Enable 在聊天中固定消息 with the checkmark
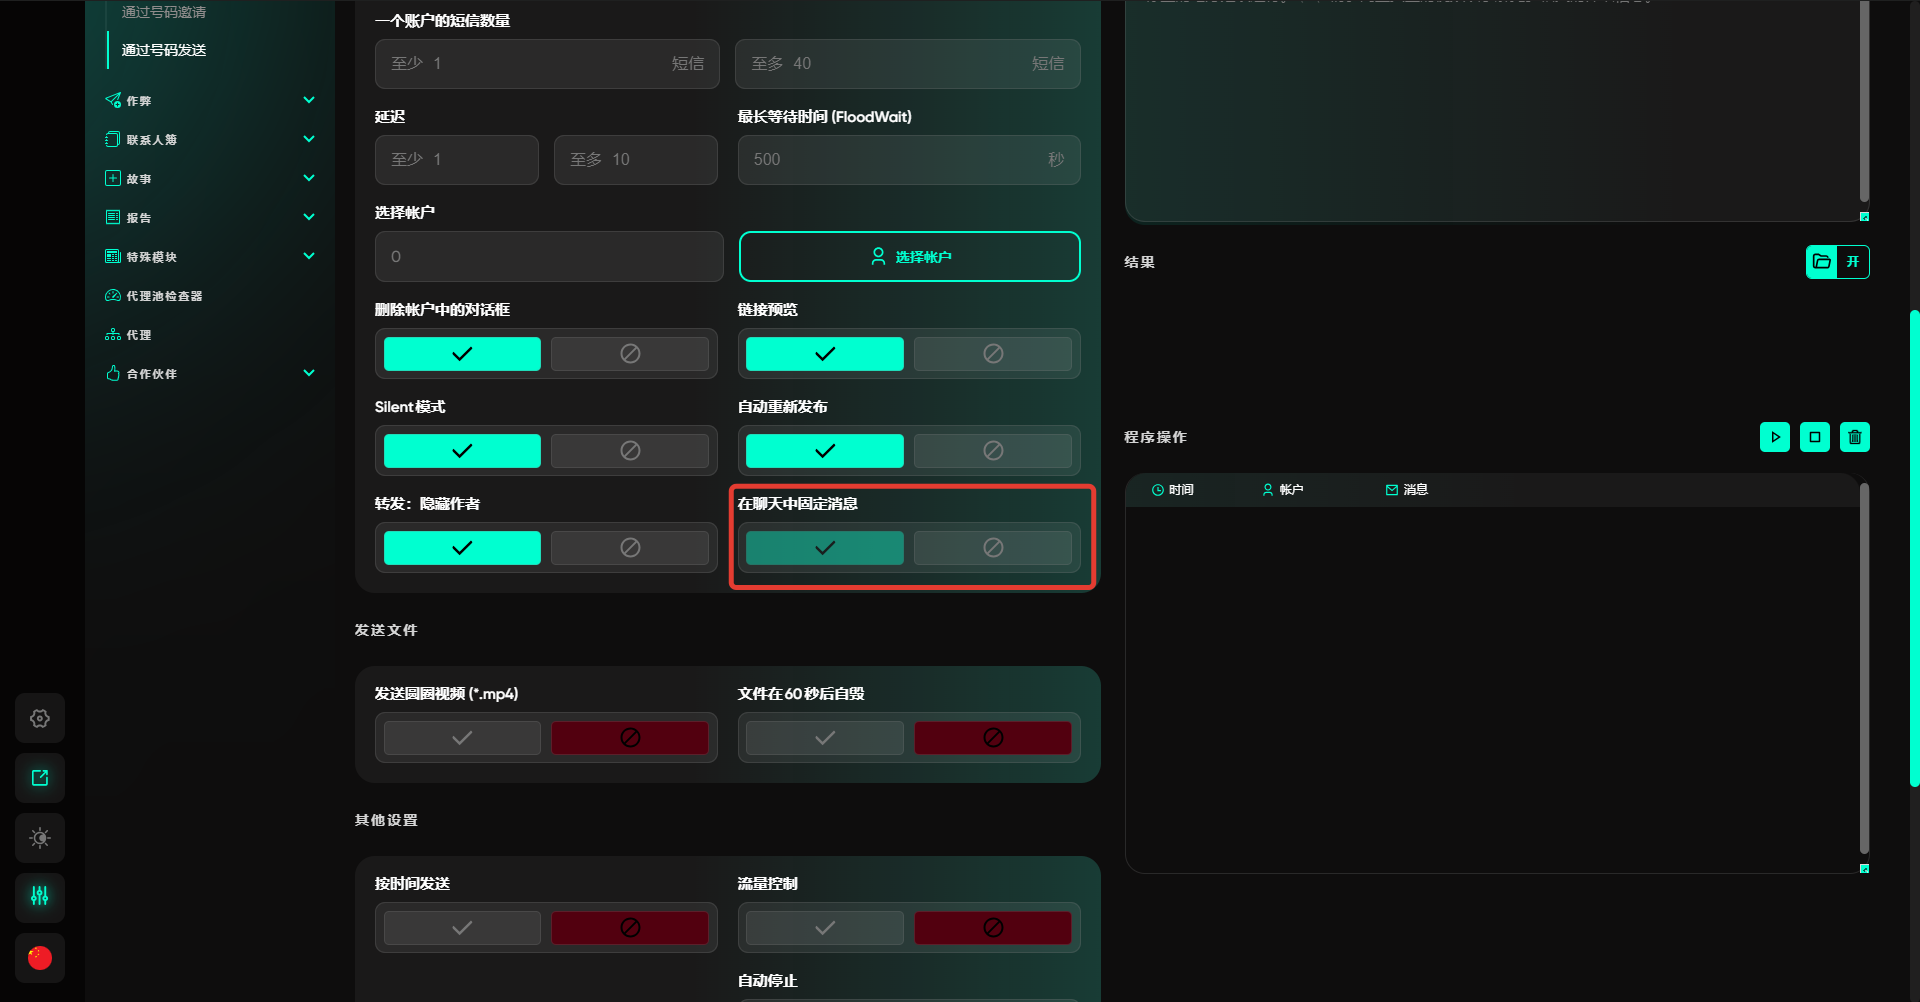 tap(824, 548)
